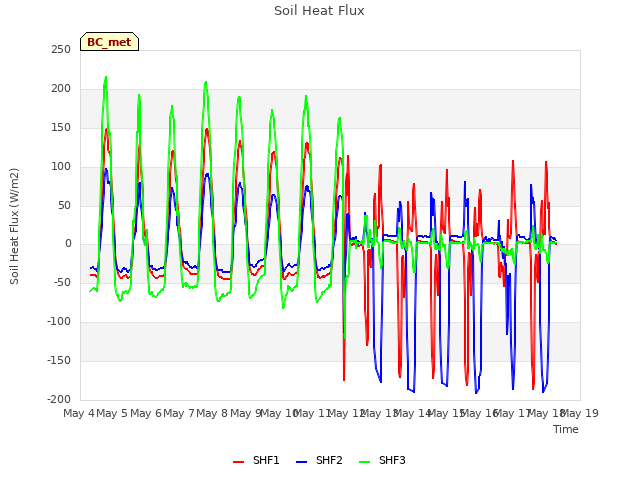Click the May 6 x-axis tick label

coord(146,413)
